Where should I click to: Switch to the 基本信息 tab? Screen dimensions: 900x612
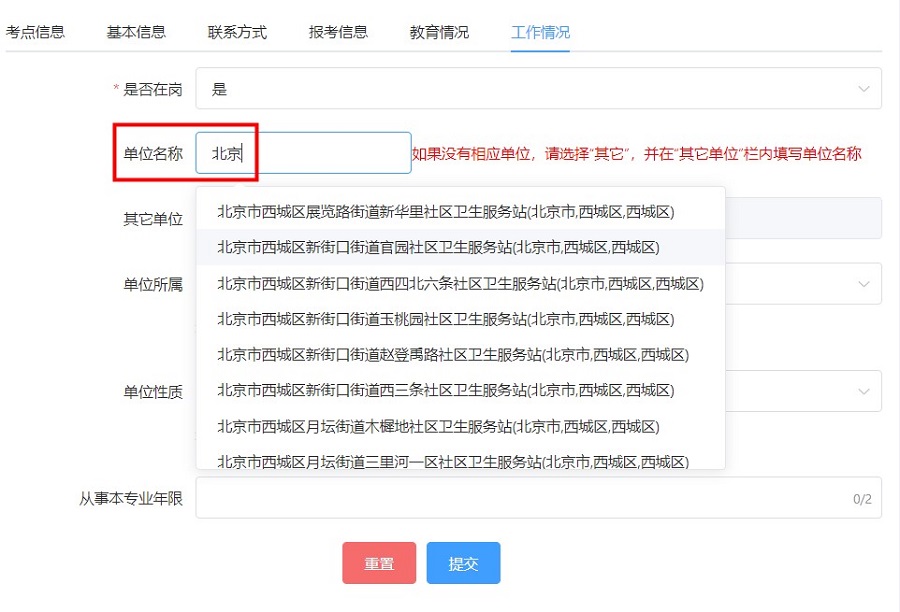pyautogui.click(x=136, y=32)
